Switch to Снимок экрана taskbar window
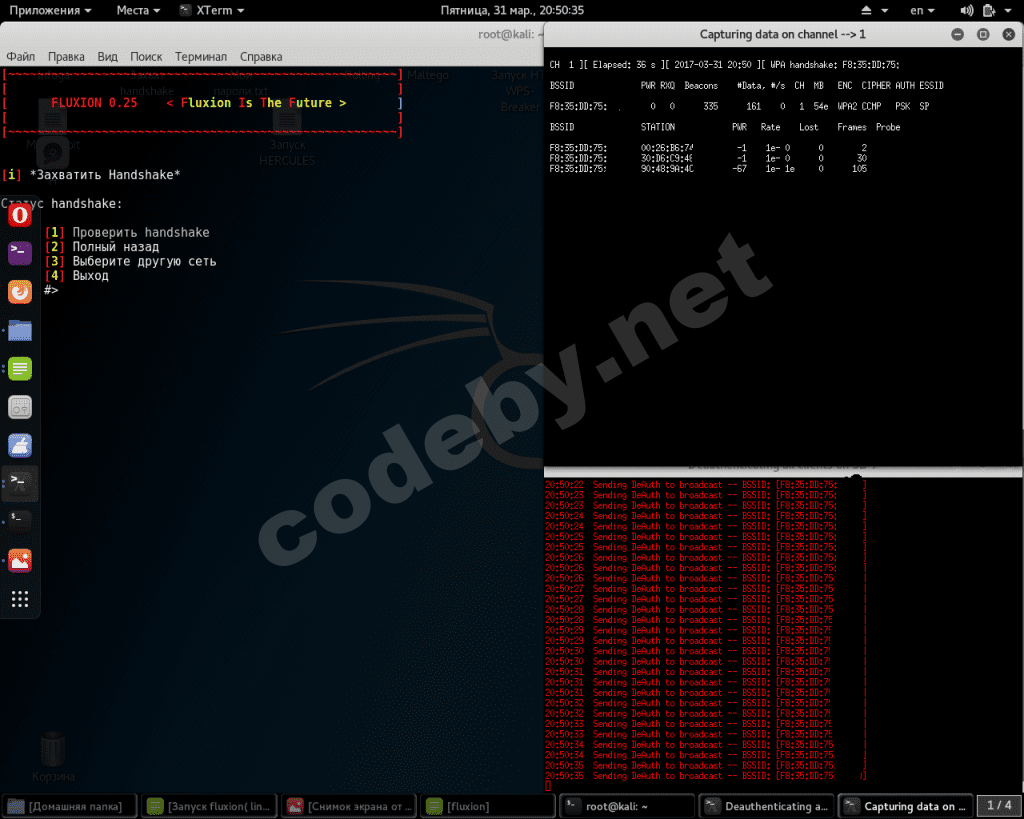 (349, 807)
